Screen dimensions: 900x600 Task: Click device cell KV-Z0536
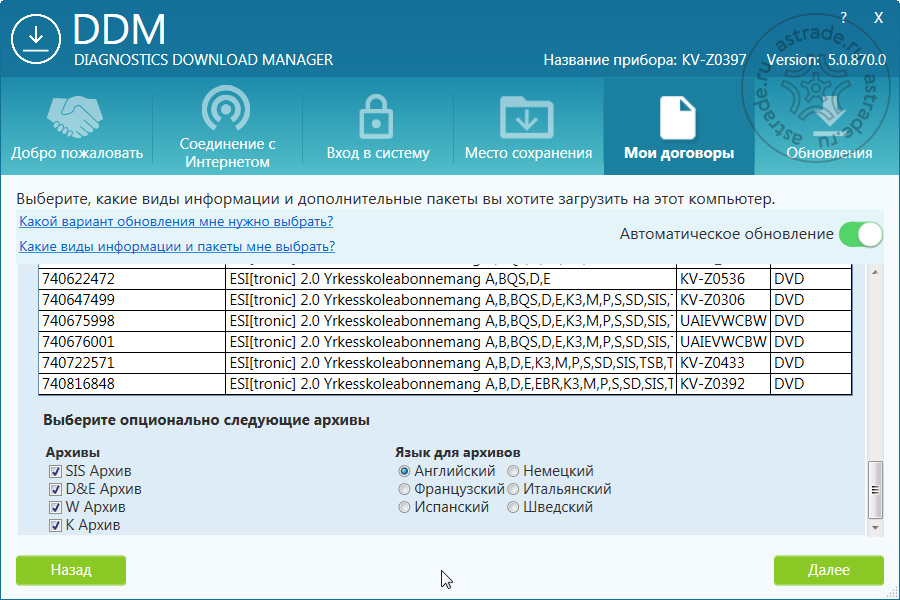point(723,279)
